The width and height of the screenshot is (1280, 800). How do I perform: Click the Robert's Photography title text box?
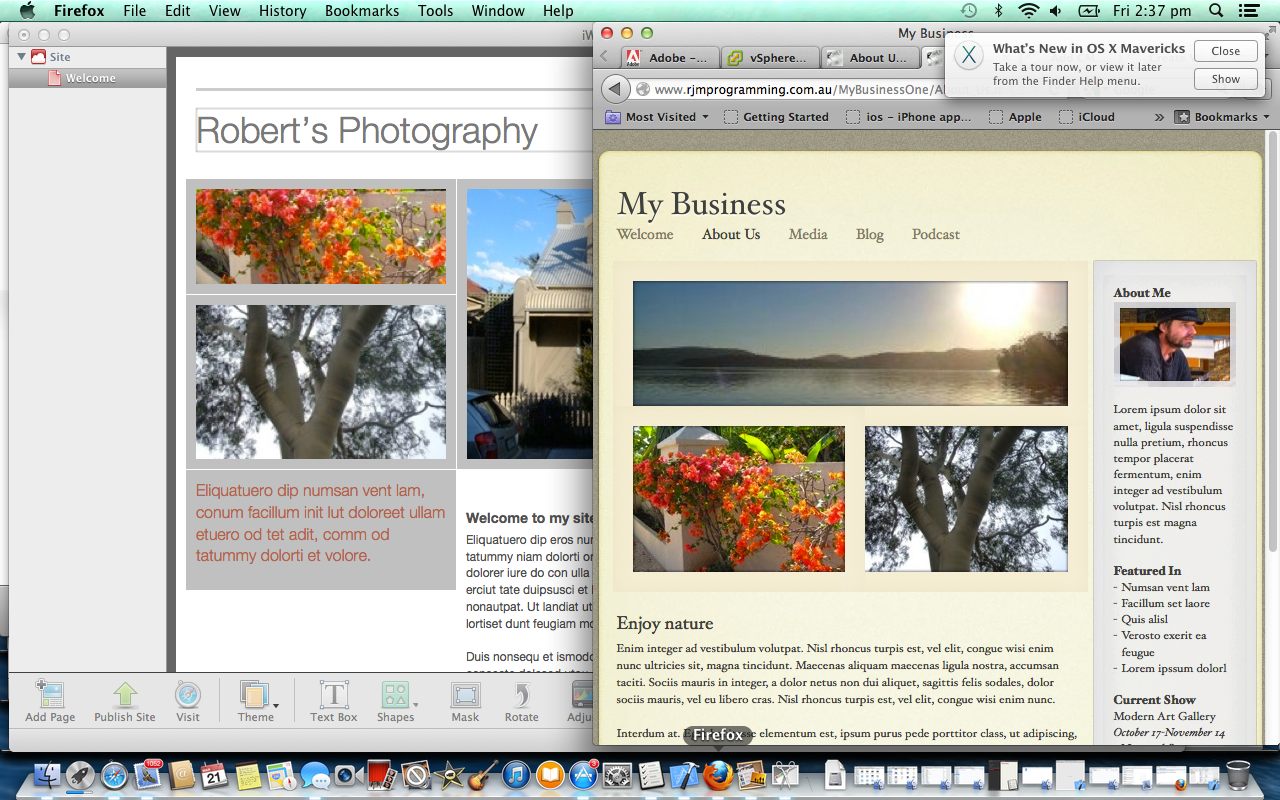coord(394,130)
